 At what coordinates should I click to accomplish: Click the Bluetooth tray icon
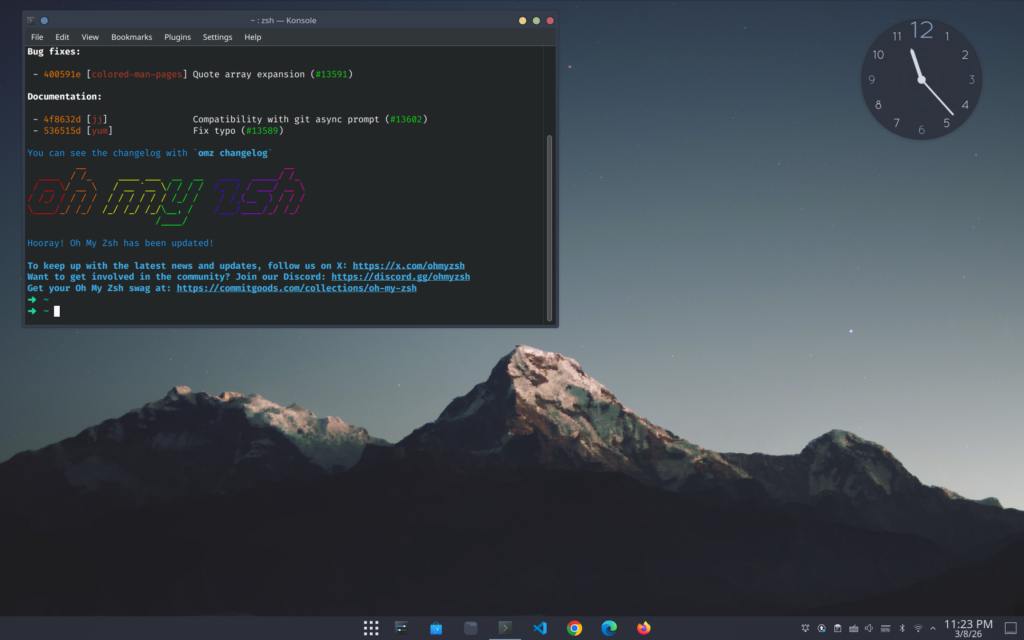[901, 628]
